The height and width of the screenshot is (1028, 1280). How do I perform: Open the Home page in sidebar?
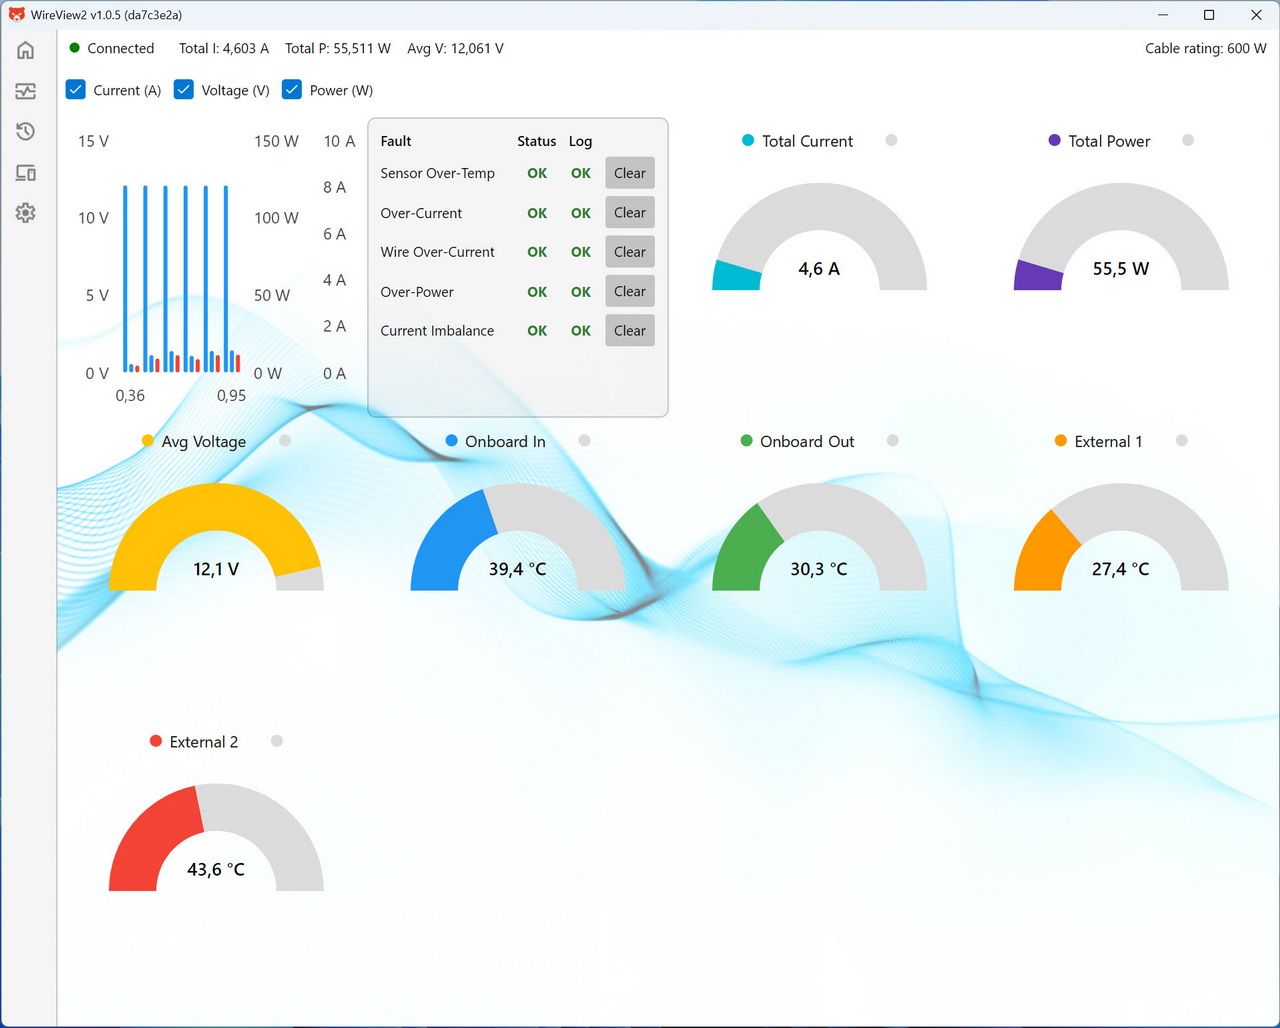pos(26,50)
